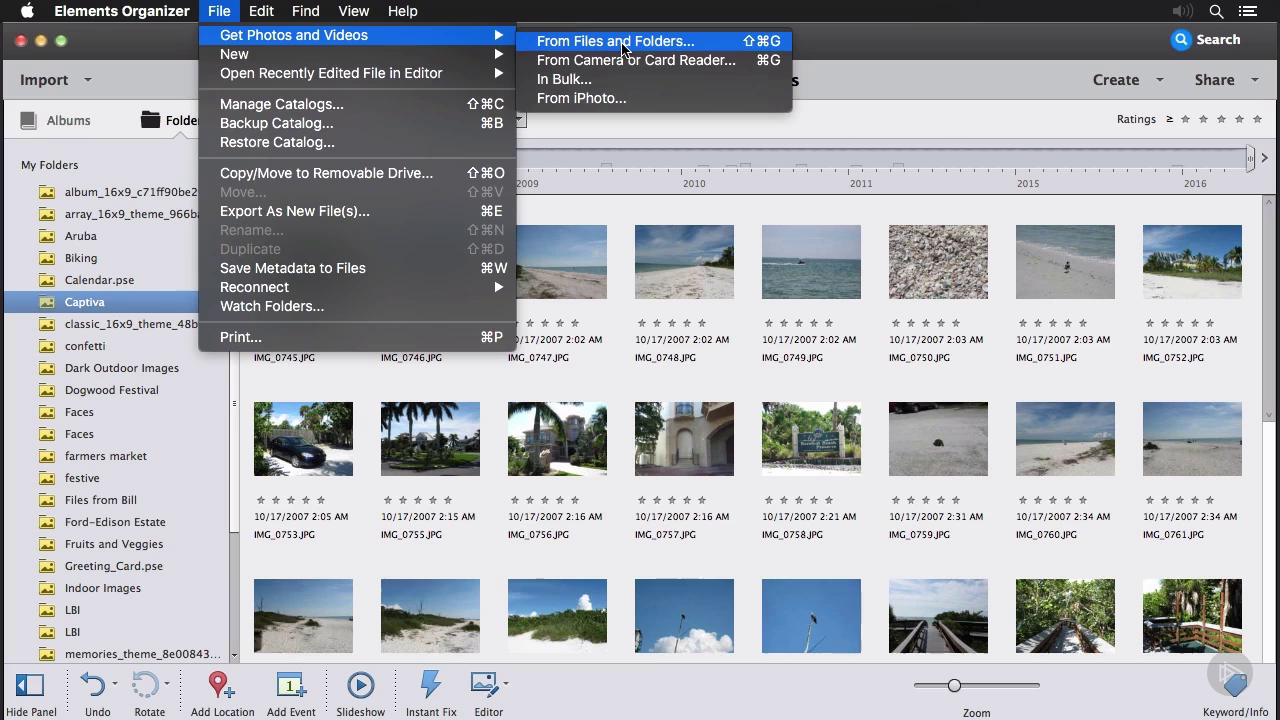Viewport: 1280px width, 720px height.
Task: Click the Albums tab icon
Action: (28, 120)
